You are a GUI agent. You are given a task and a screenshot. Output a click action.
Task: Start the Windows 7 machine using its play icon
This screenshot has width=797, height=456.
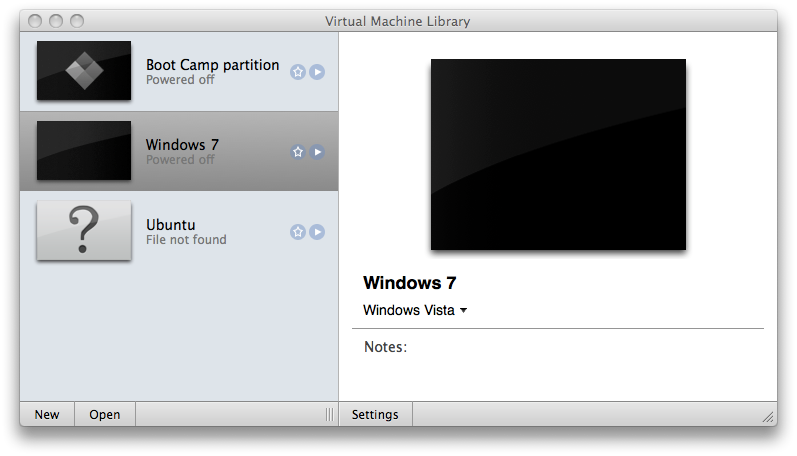(317, 152)
